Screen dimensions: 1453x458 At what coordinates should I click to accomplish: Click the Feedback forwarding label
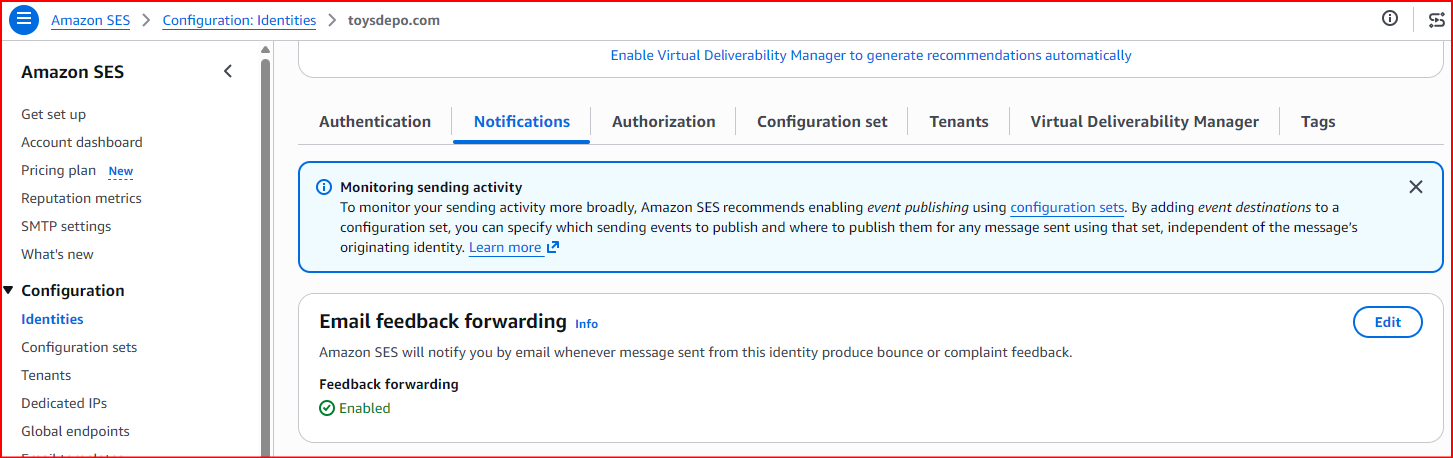pos(389,384)
